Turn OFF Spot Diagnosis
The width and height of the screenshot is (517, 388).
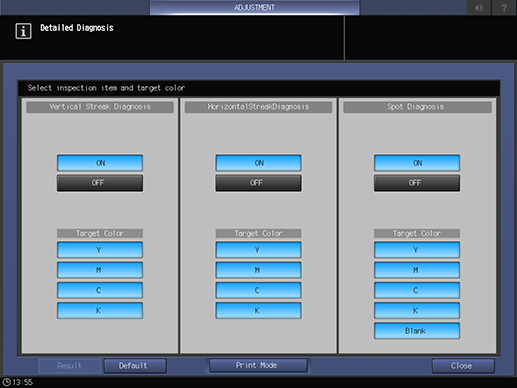[x=417, y=183]
